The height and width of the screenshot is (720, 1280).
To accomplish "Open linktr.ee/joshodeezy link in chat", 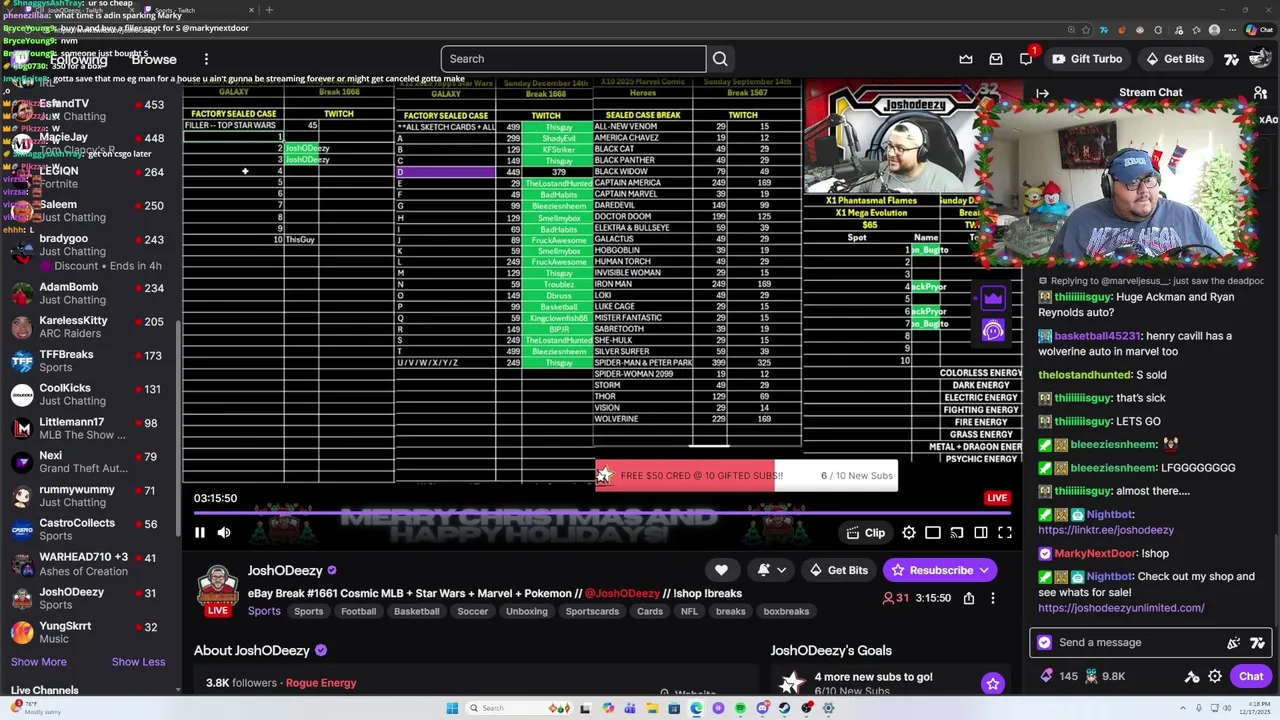I will click(x=1106, y=530).
